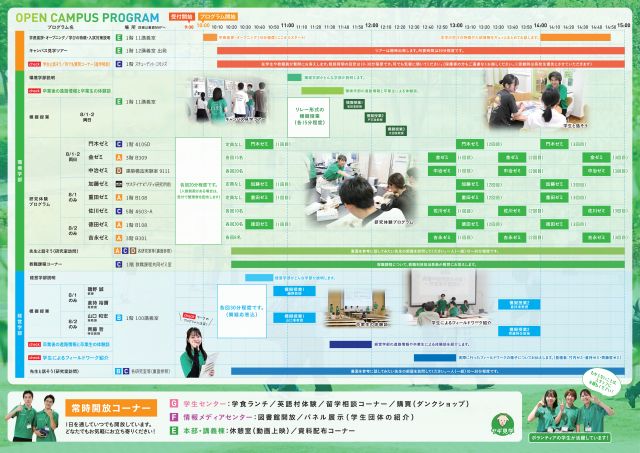Viewport: 640px width, 453px height.
Task: Click the C building badge in the 門本ゼミ row
Action: (119, 144)
